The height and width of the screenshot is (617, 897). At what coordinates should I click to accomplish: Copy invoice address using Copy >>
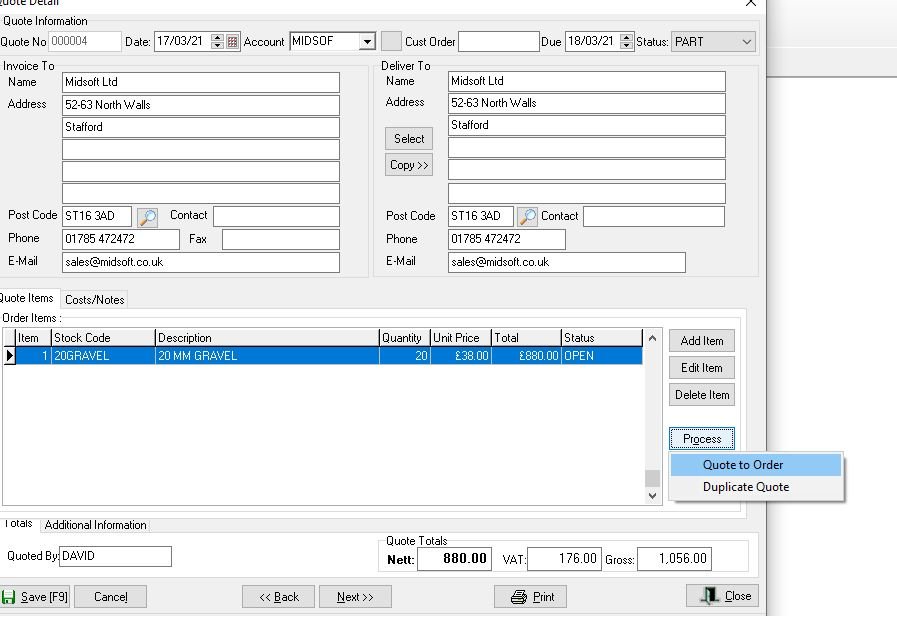[408, 165]
